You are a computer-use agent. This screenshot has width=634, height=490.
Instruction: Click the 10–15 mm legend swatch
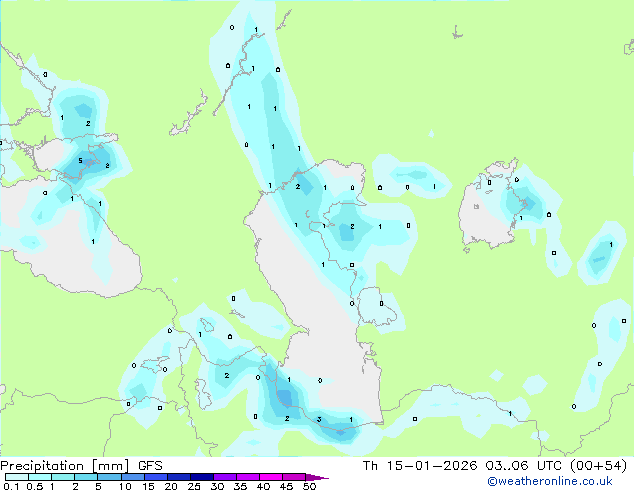click(x=132, y=477)
